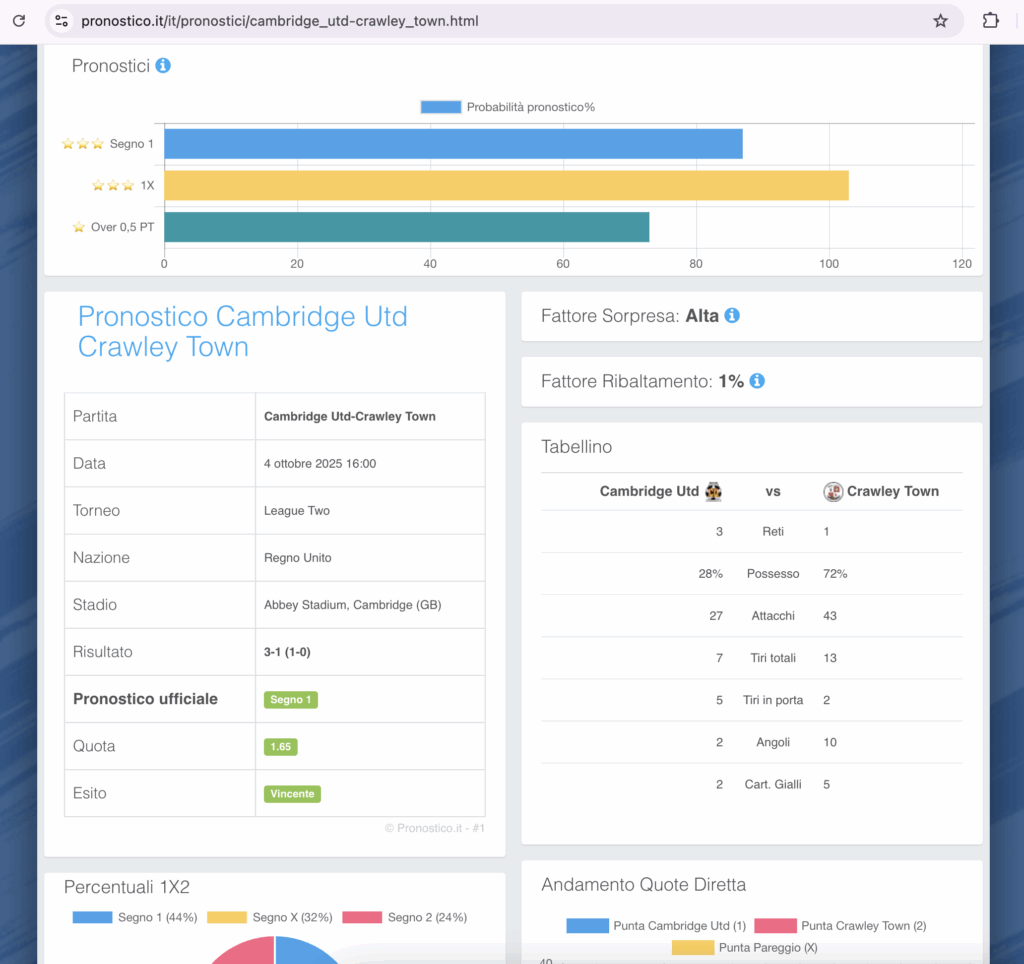This screenshot has height=964, width=1024.
Task: Open the browser extensions puzzle icon
Action: coord(991,20)
